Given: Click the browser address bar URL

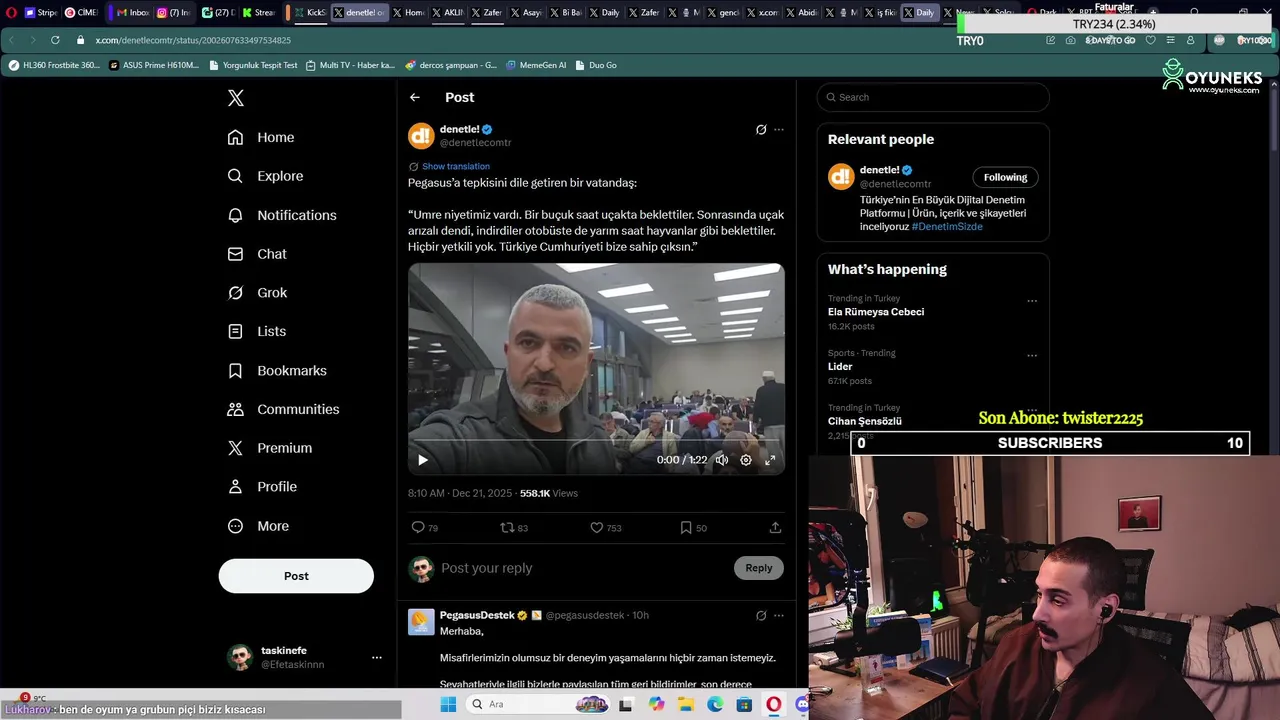Looking at the screenshot, I should (x=193, y=40).
